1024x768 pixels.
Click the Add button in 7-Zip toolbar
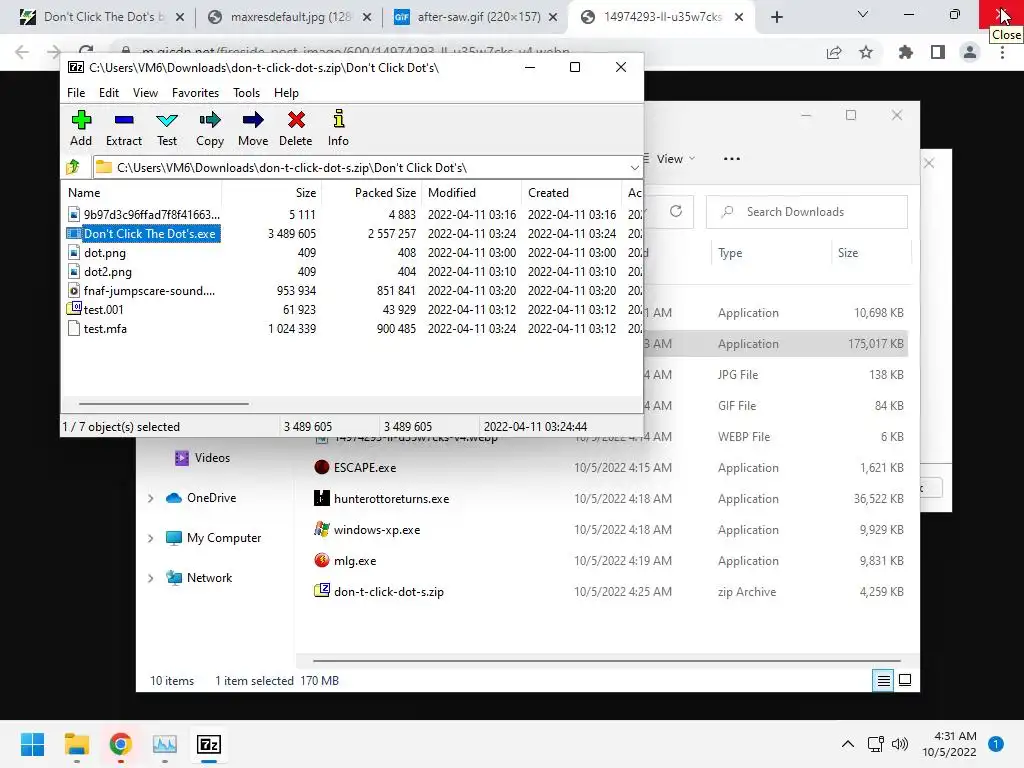point(81,128)
